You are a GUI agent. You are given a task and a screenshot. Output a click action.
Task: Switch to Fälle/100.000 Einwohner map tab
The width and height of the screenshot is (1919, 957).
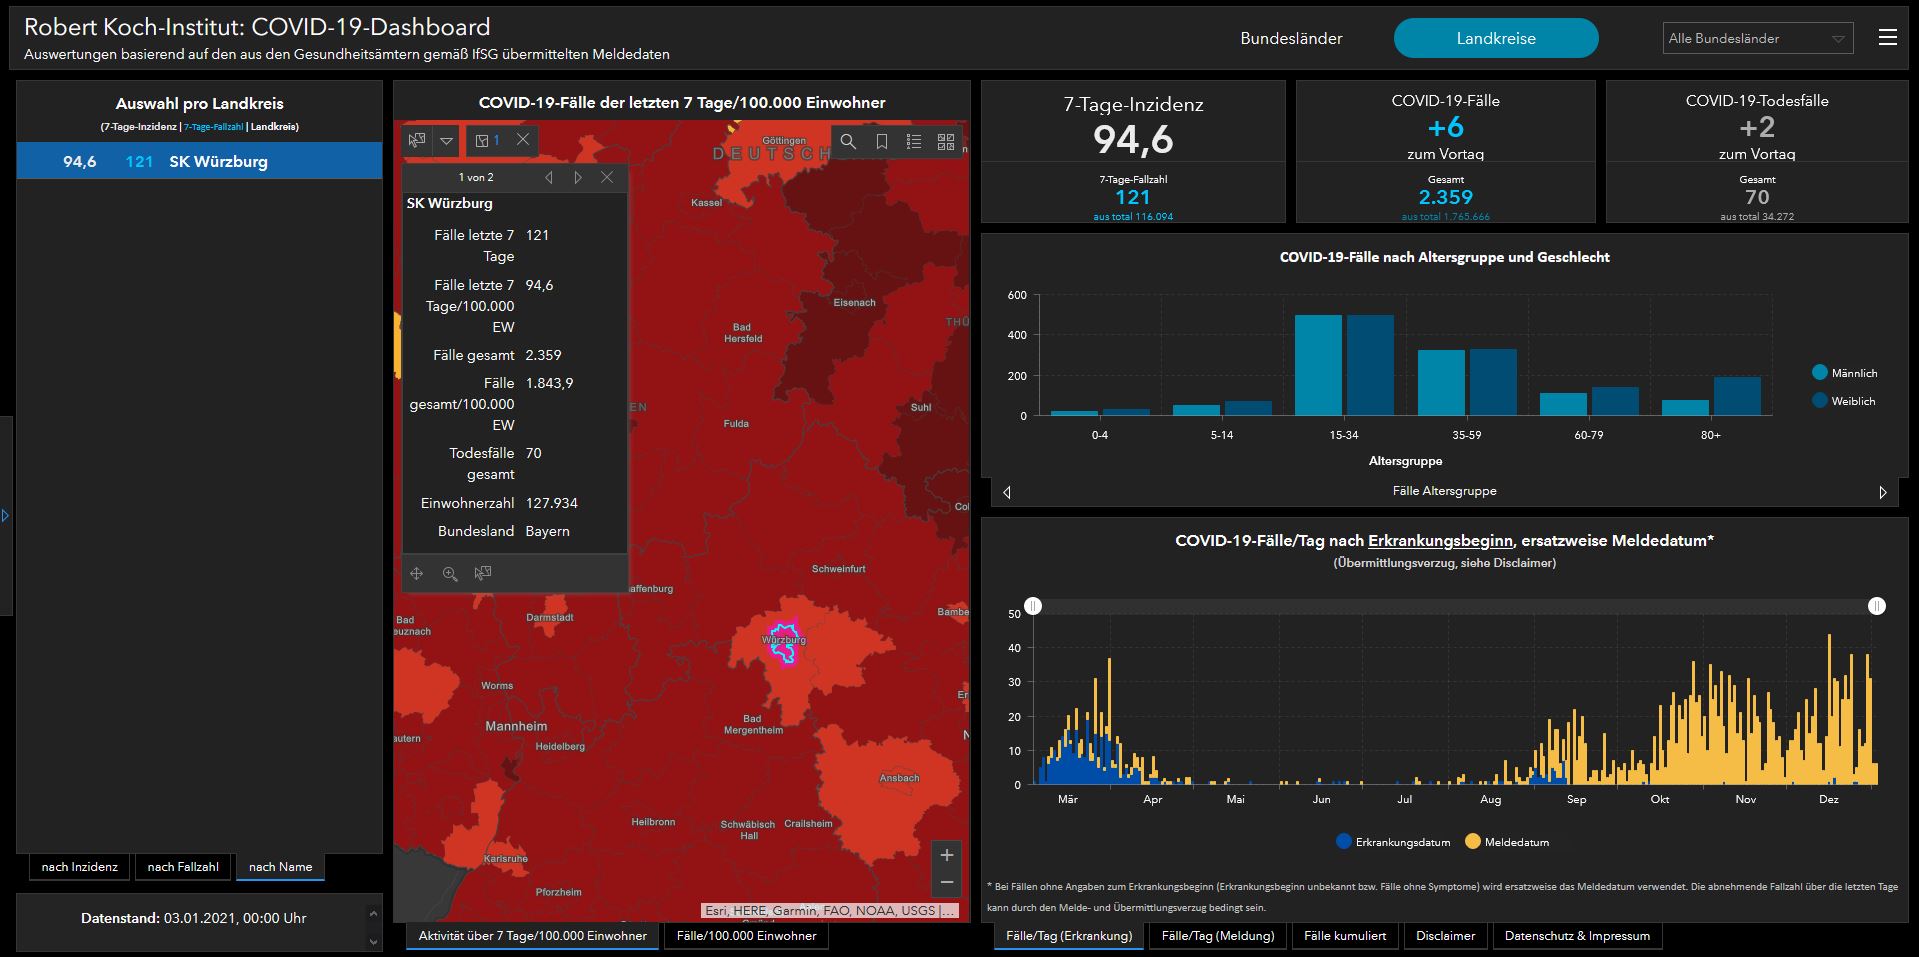tap(746, 936)
